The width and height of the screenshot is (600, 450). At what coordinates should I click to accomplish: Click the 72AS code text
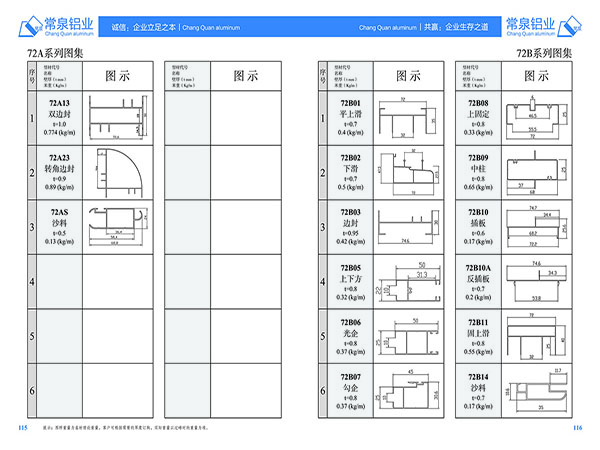[x=59, y=212]
